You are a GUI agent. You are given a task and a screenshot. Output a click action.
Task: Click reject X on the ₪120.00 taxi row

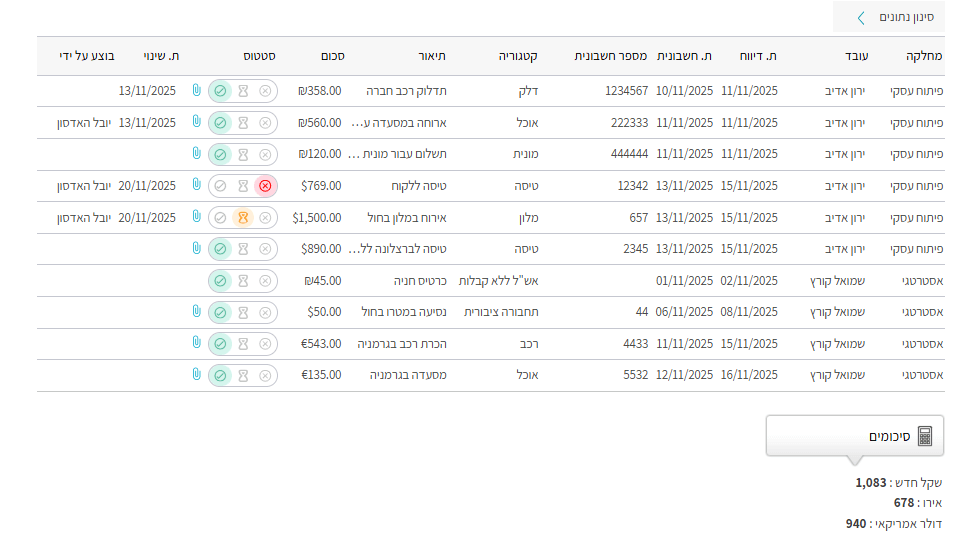[265, 154]
